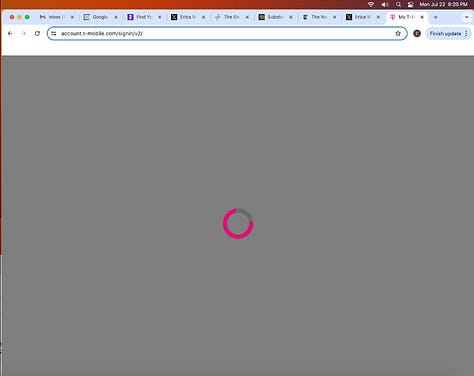Click the browser forward arrow
Viewport: 474px width, 376px height.
23,33
